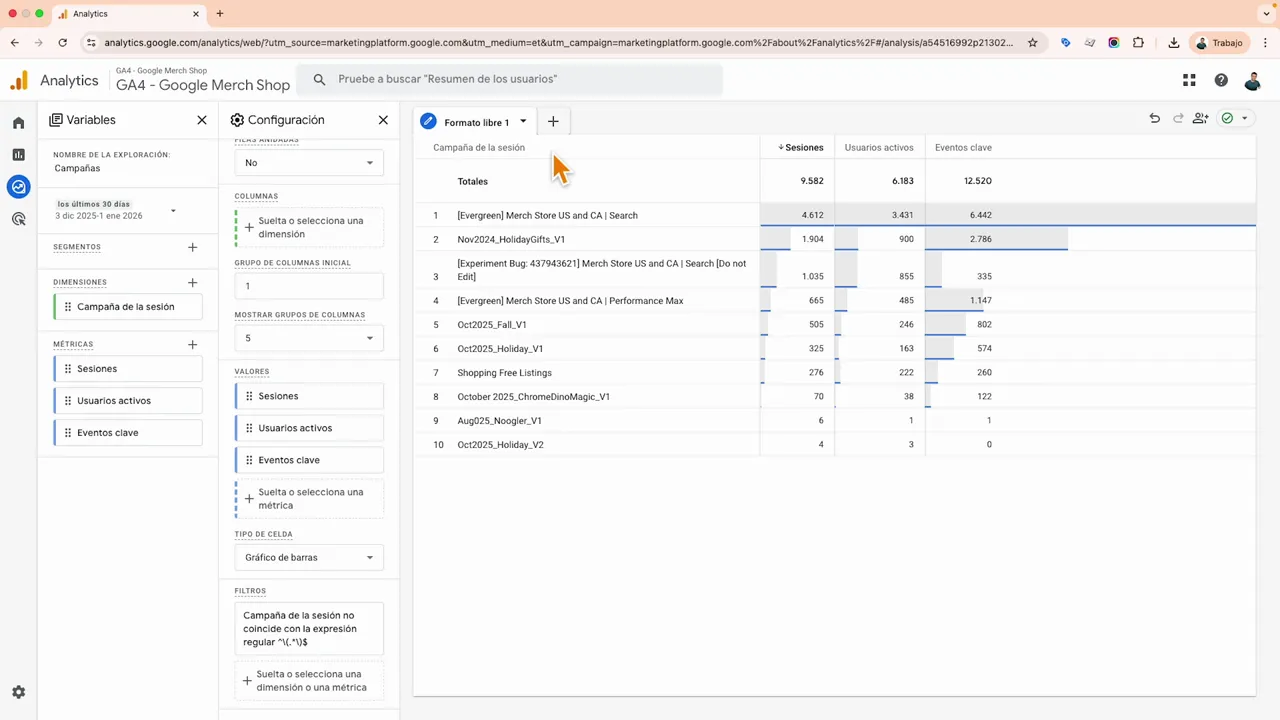Click the Google Analytics logo
Viewport: 1280px width, 720px height.
coord(19,81)
